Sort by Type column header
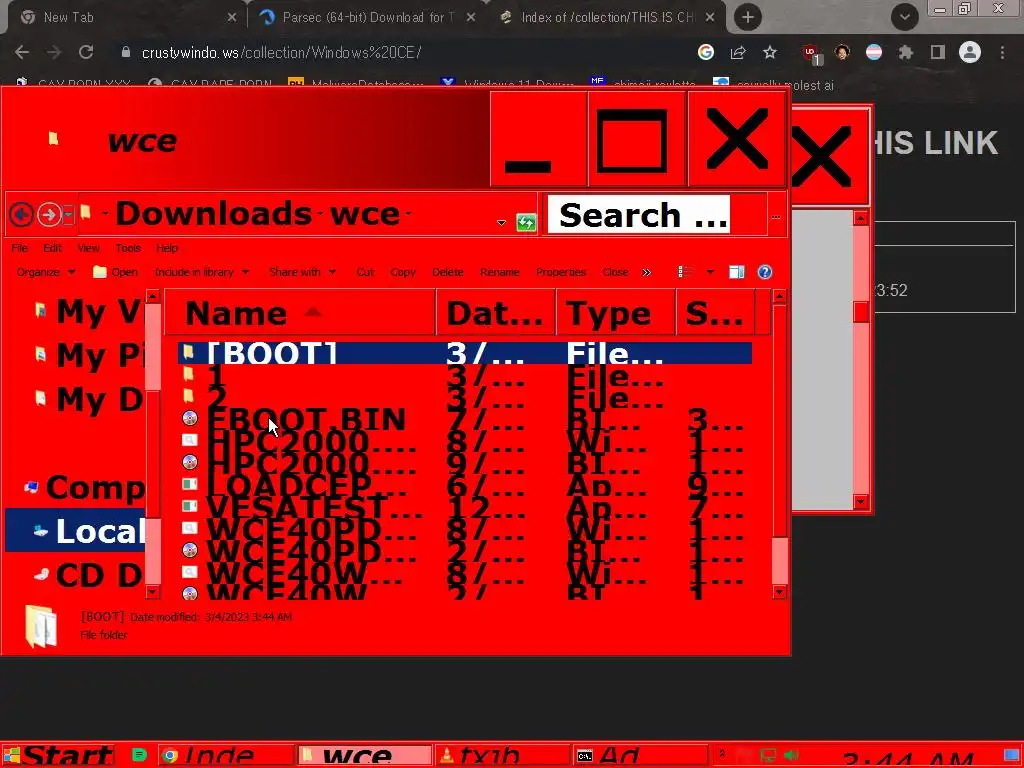 click(x=615, y=313)
